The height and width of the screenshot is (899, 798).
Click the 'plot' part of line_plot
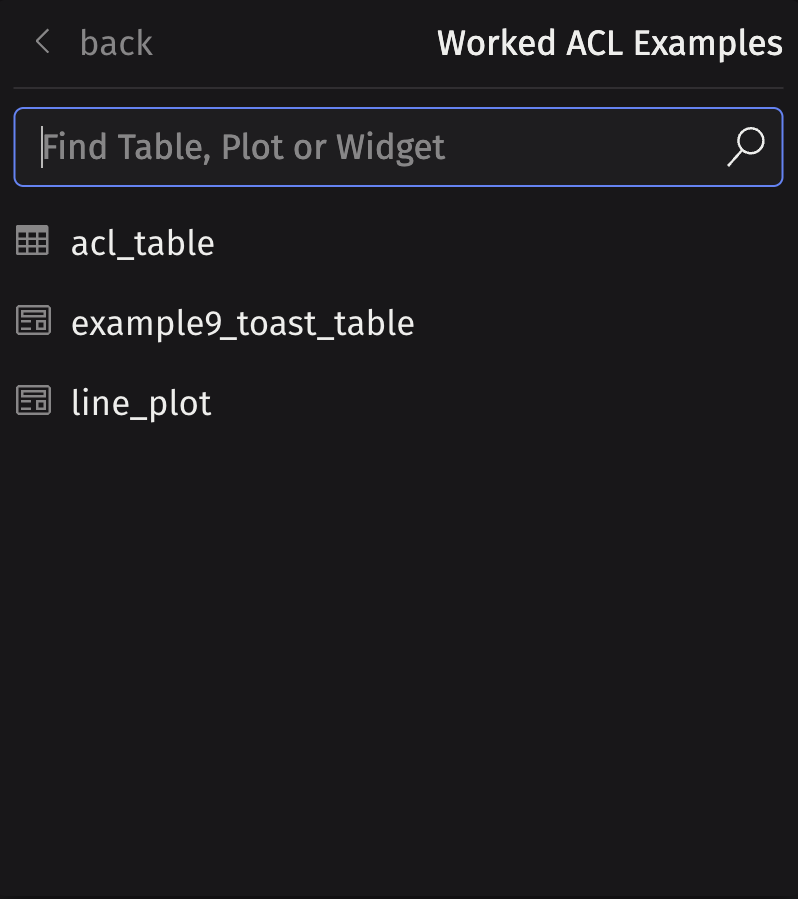(179, 405)
